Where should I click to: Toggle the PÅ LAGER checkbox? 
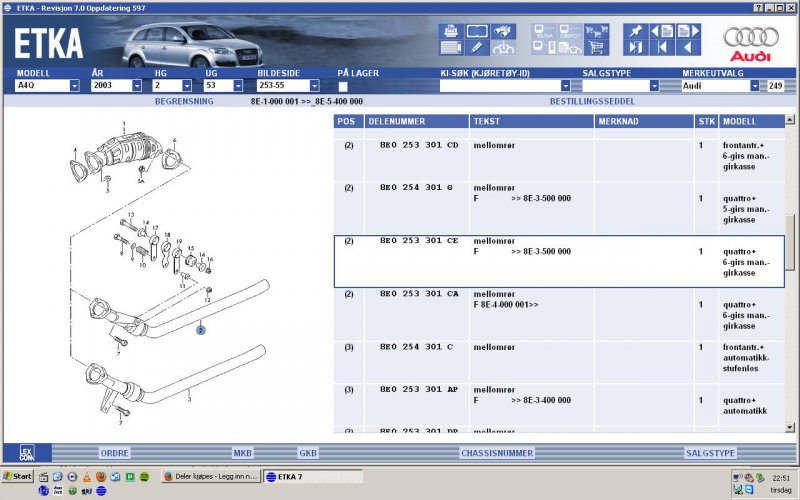(x=343, y=87)
